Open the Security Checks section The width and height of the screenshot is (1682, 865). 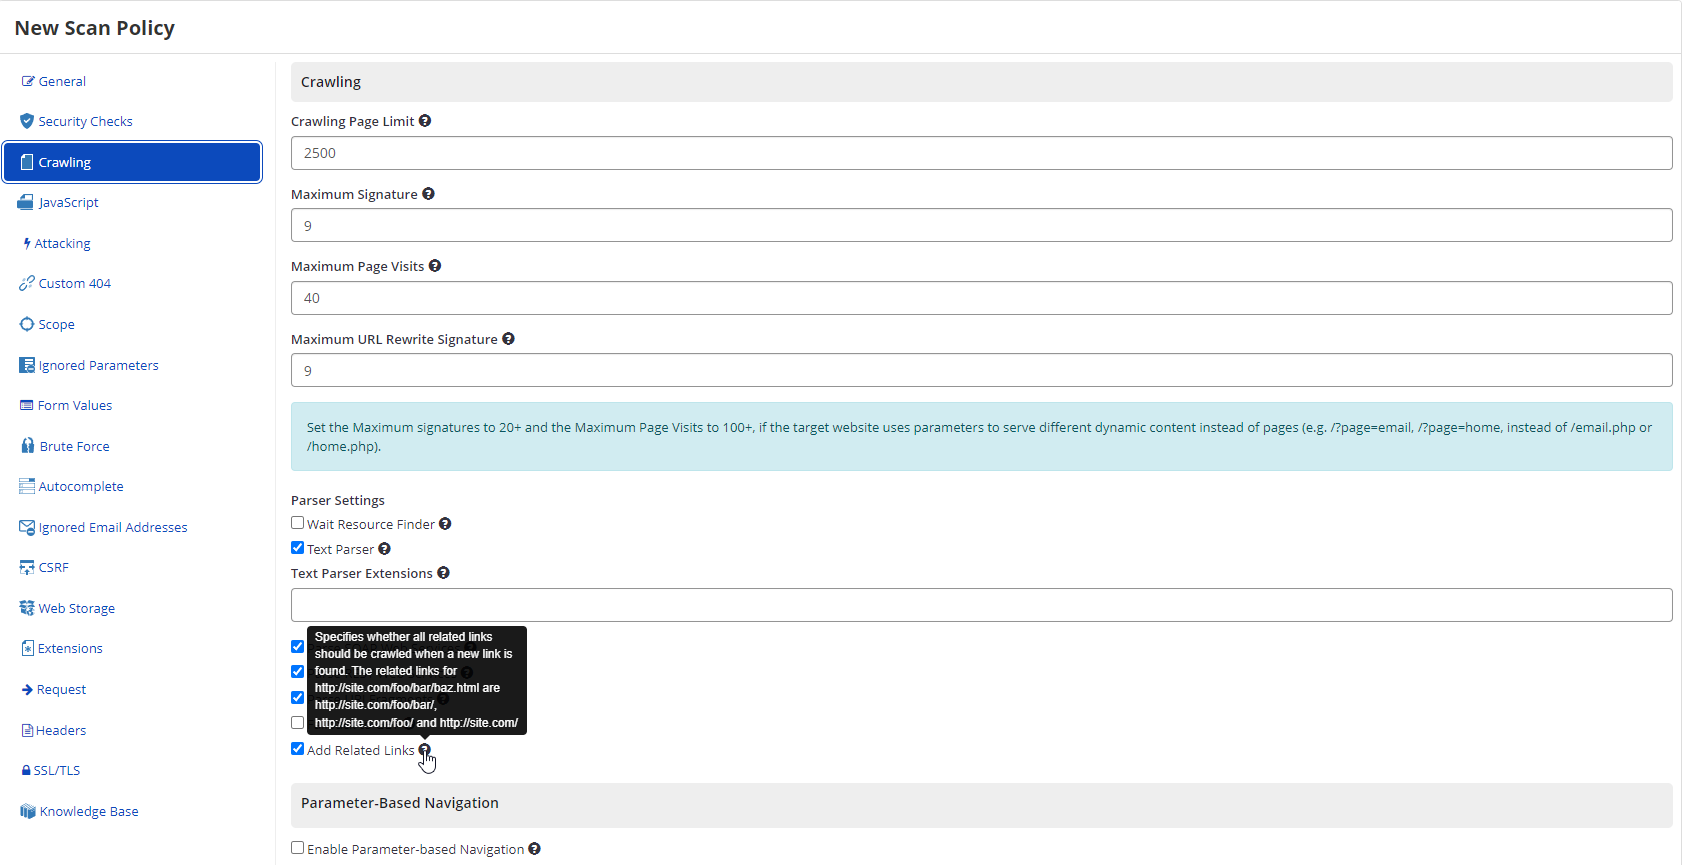tap(85, 121)
